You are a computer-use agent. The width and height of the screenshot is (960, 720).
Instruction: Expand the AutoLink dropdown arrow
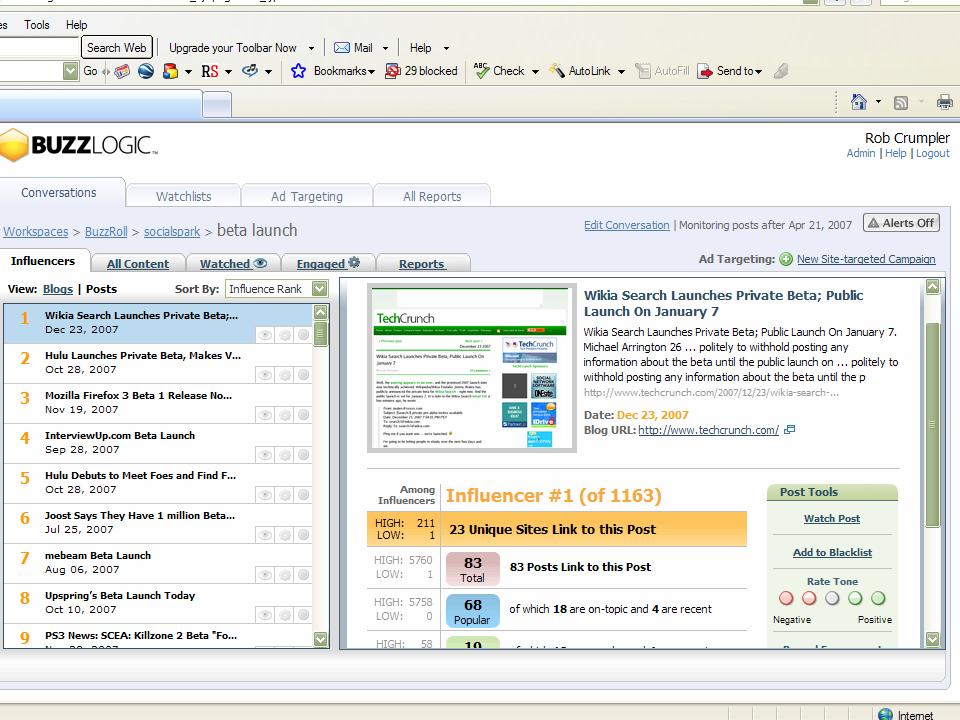pos(621,71)
